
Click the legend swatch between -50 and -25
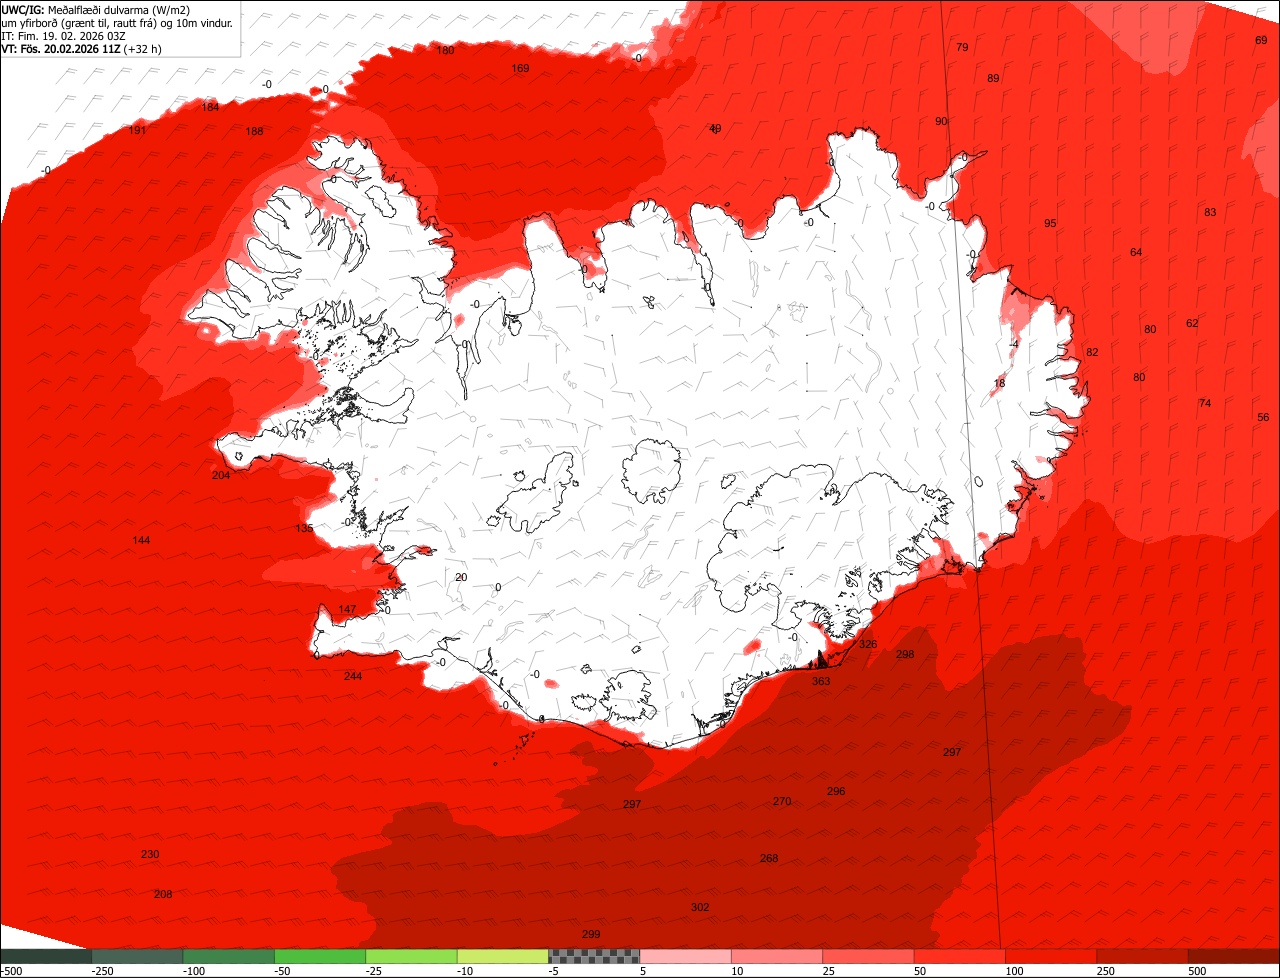[320, 956]
